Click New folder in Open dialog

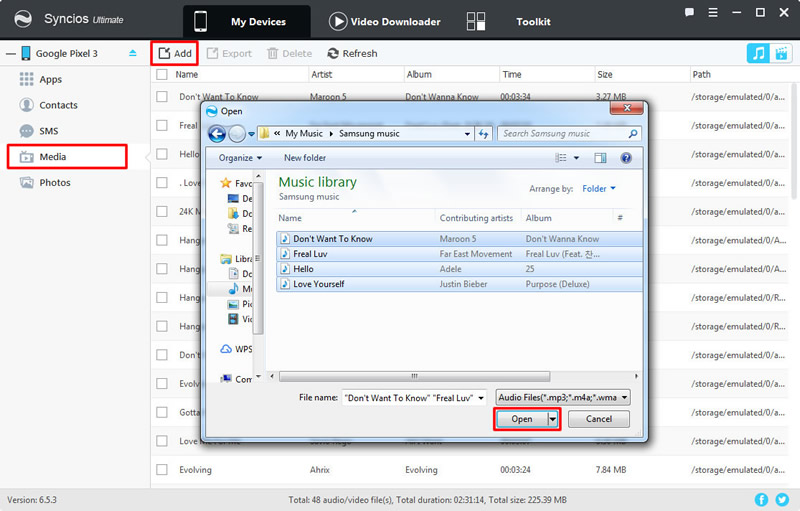coord(305,158)
